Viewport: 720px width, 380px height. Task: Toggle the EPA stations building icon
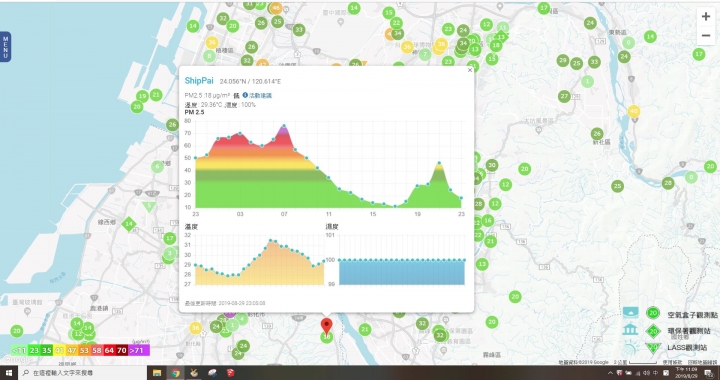click(630, 330)
